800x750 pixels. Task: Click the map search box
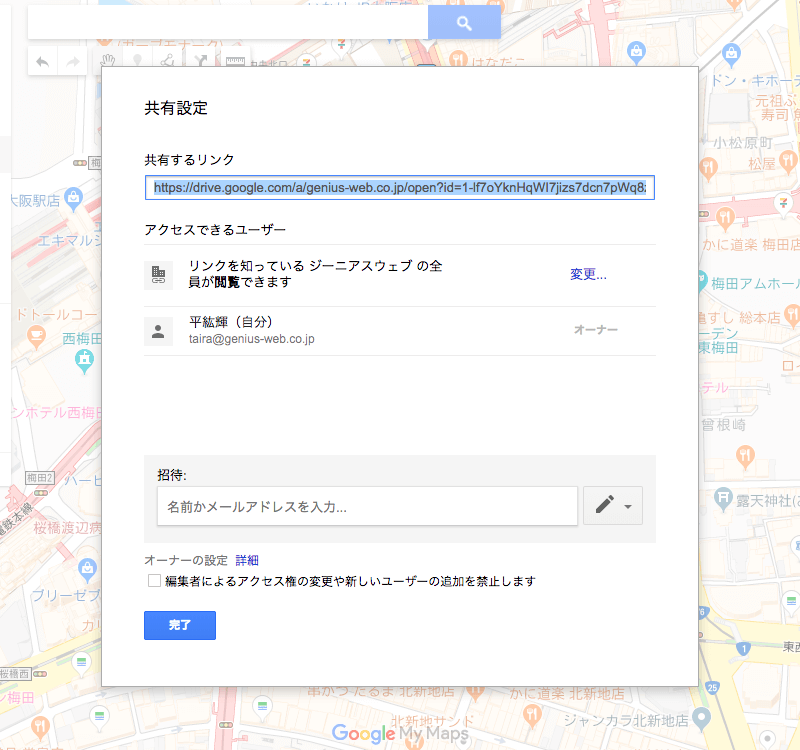click(228, 22)
